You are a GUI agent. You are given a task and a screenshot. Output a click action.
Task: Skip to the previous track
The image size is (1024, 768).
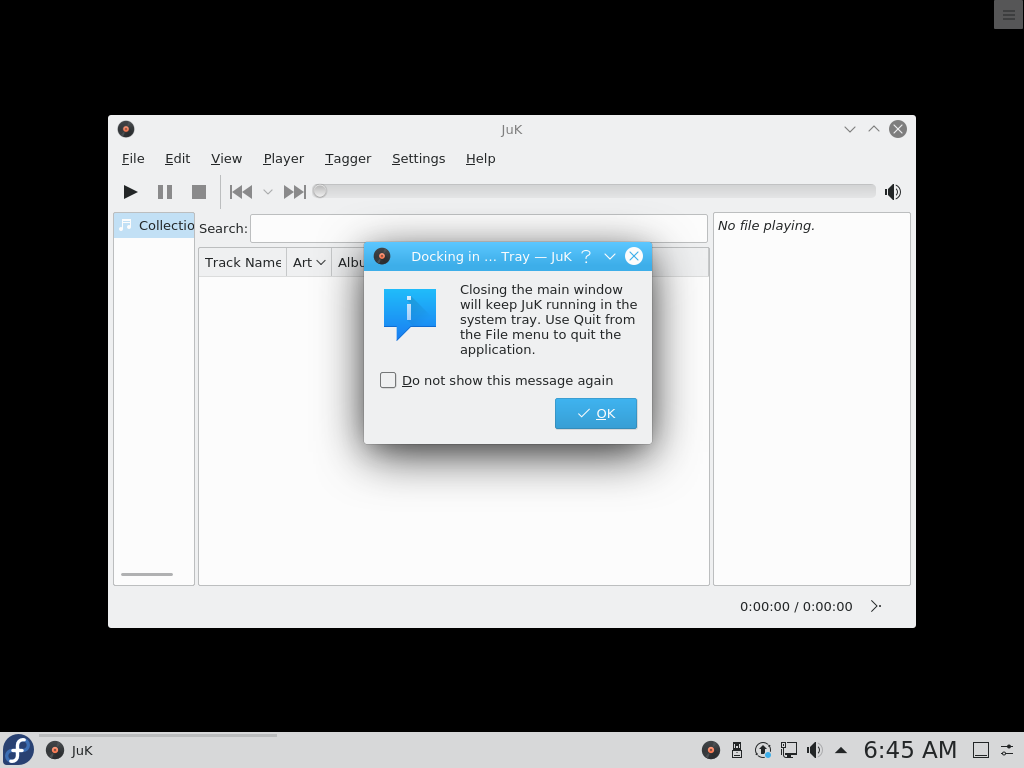click(x=241, y=192)
